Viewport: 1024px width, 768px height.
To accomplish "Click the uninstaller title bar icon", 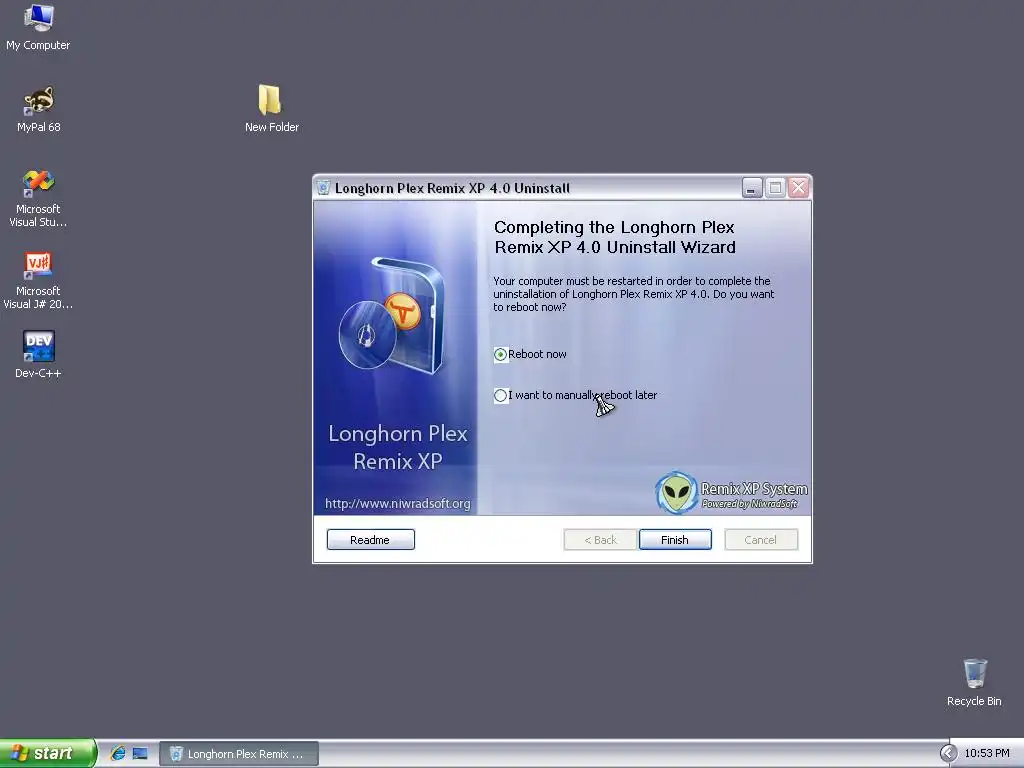I will coord(323,188).
